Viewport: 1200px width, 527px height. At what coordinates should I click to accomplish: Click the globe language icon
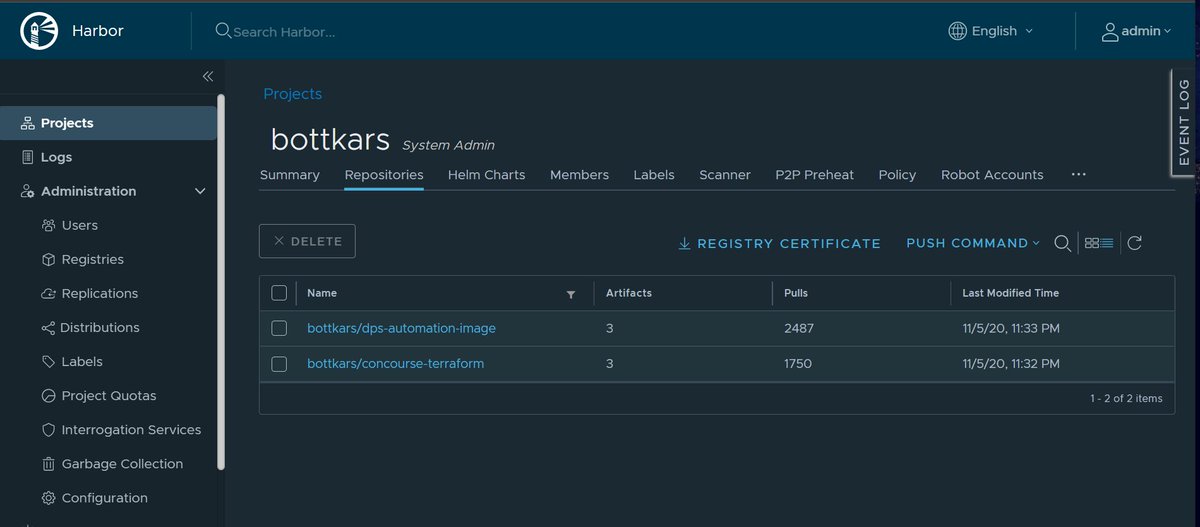pos(958,31)
